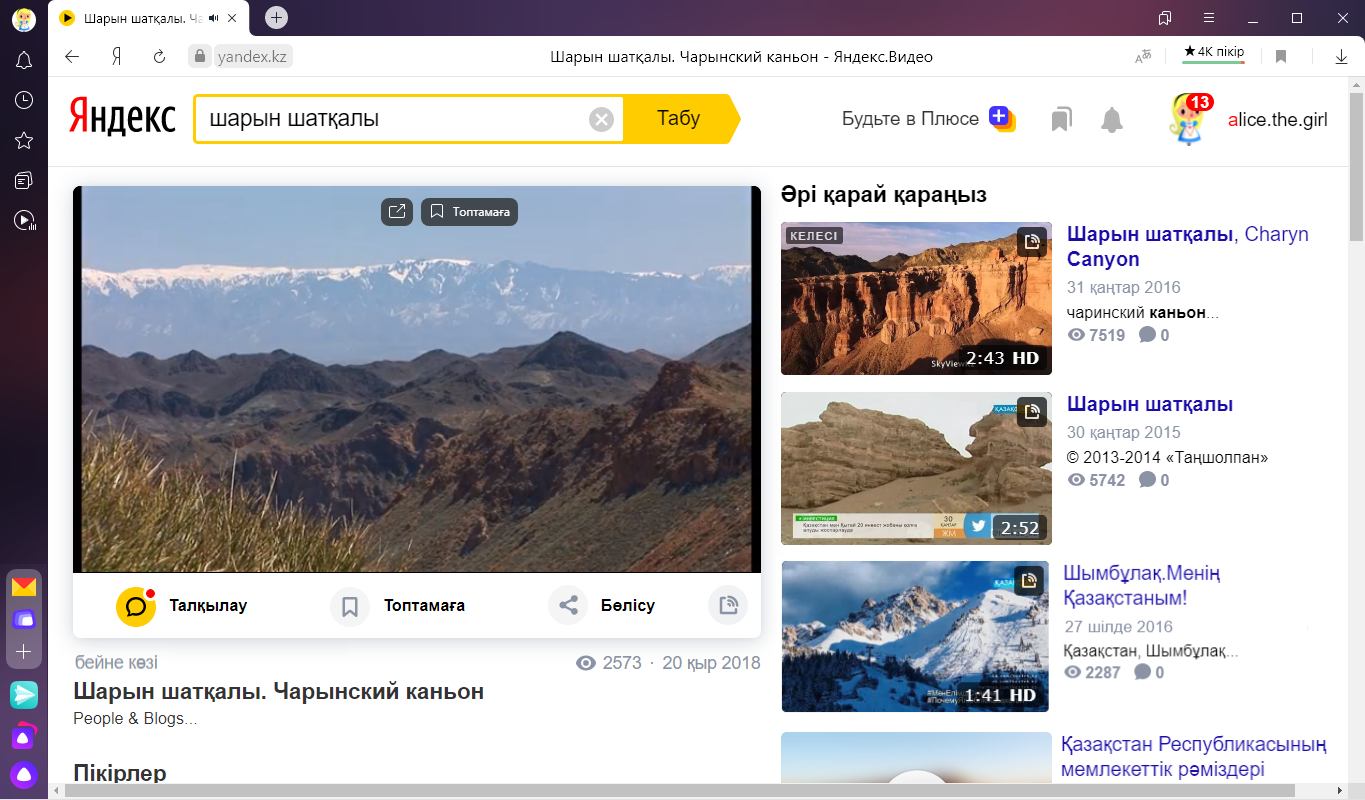Viewport: 1365px width, 800px height.
Task: Click the Табу search button
Action: (680, 118)
